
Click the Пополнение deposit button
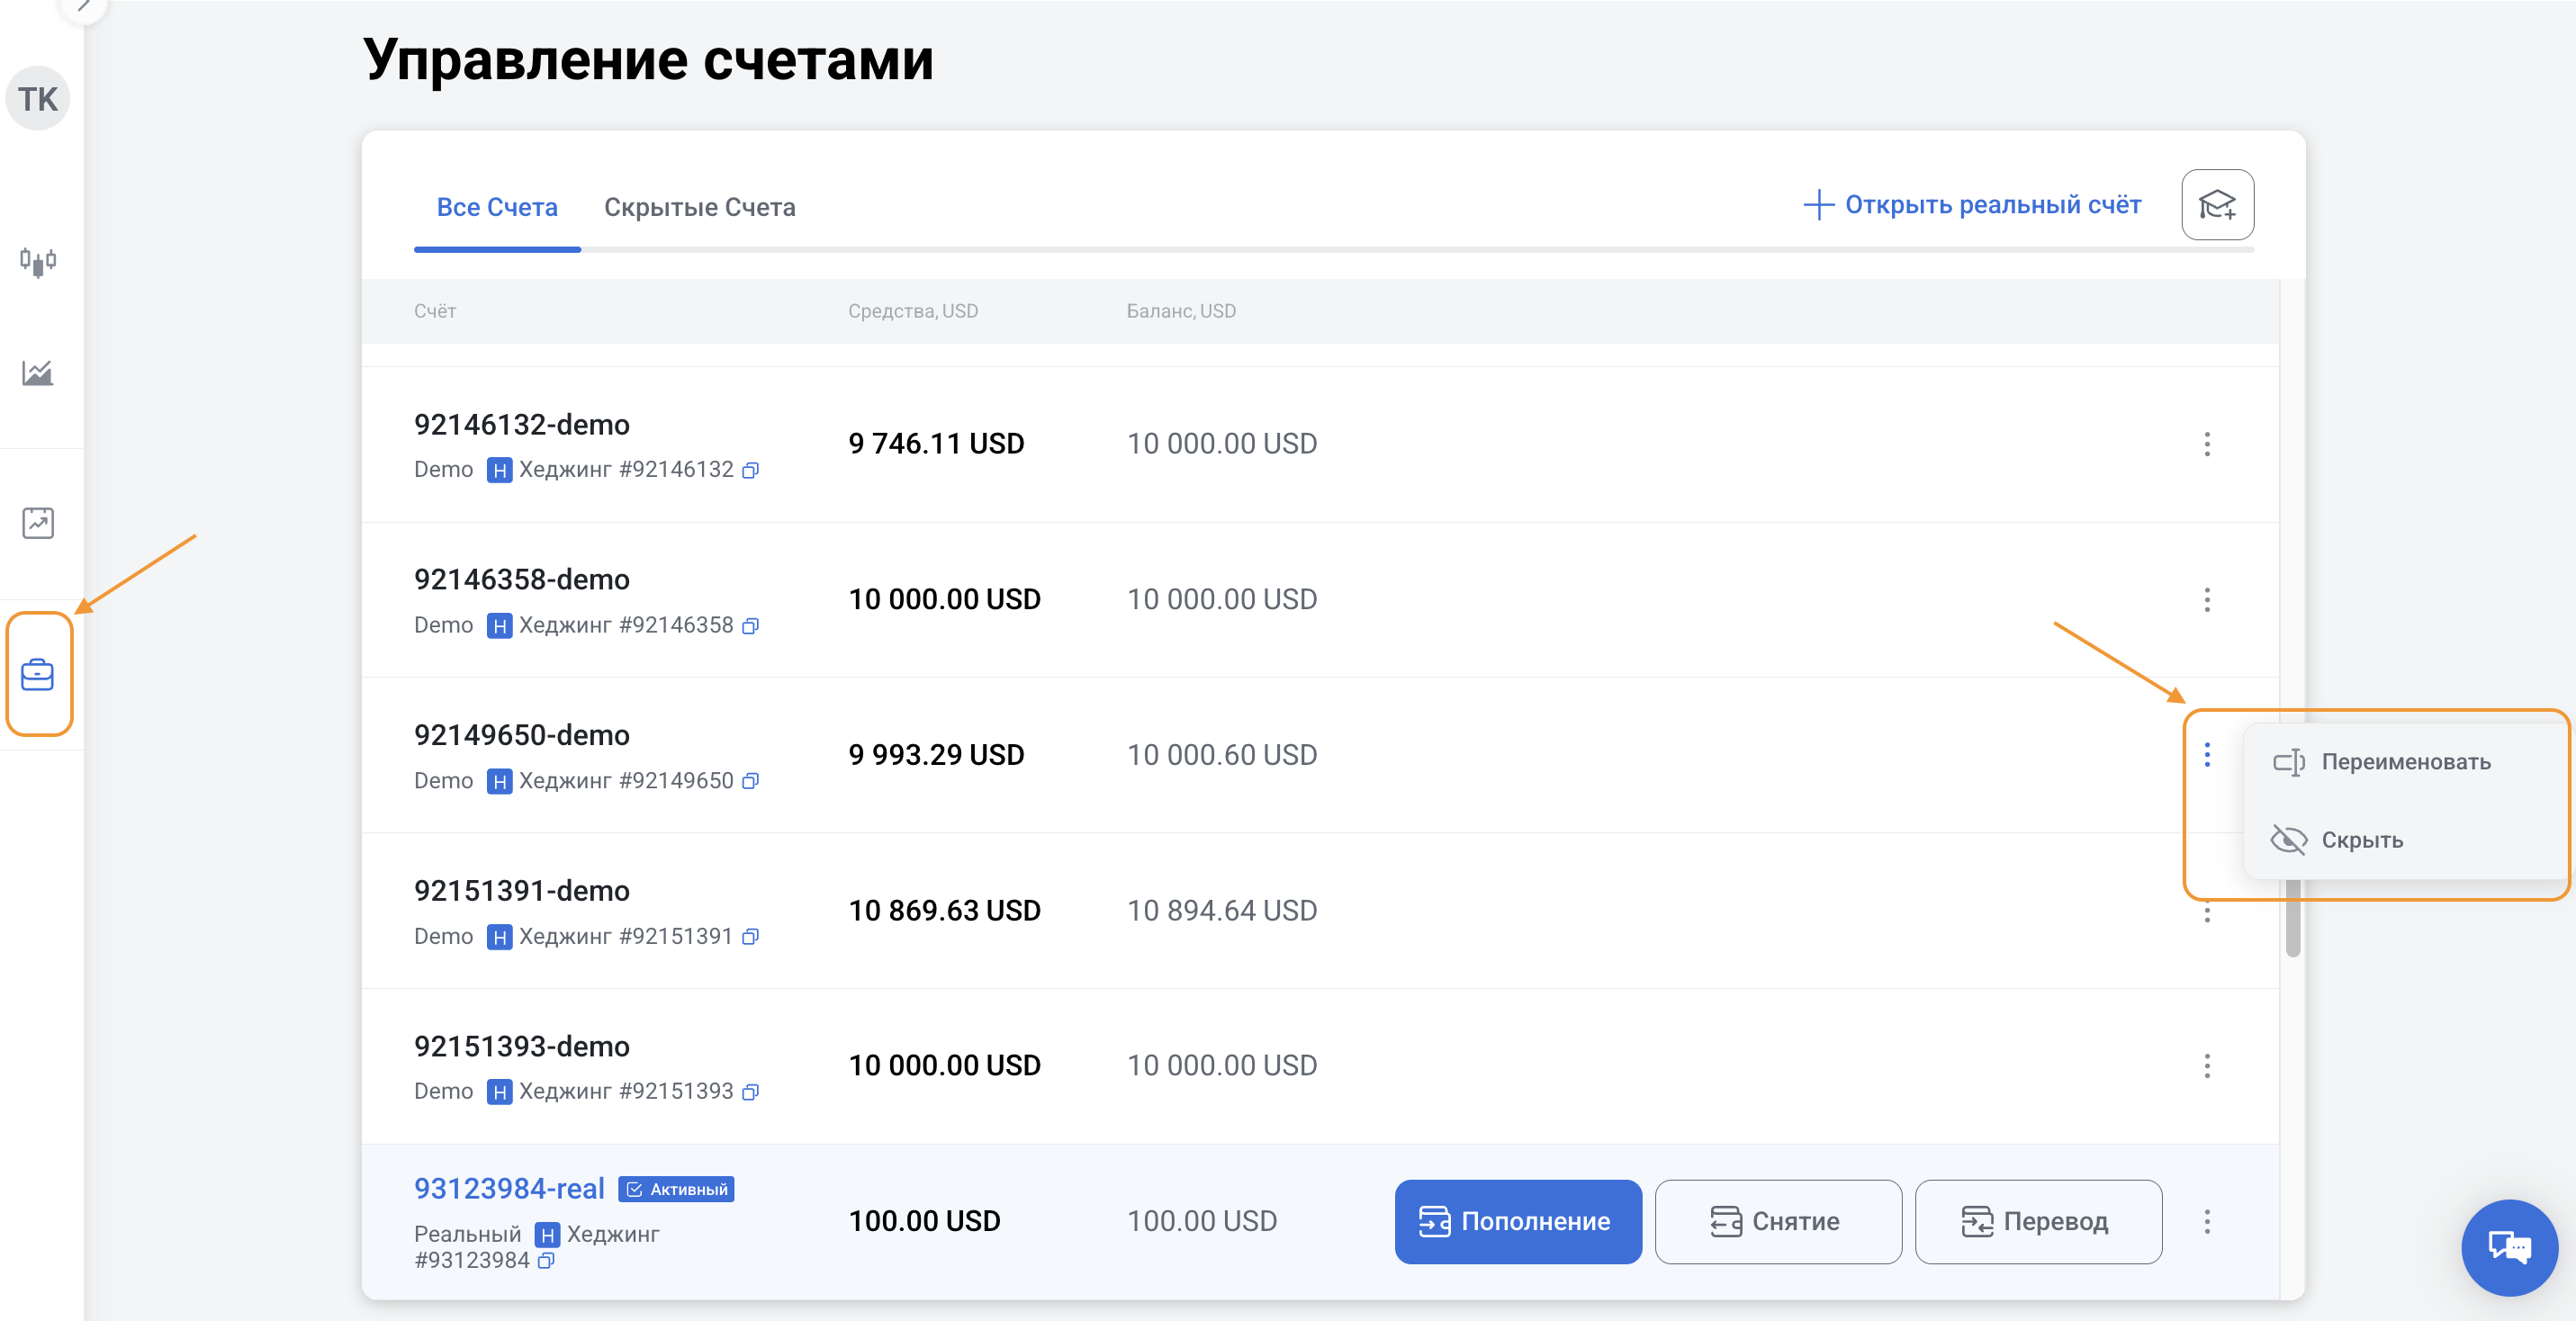click(x=1517, y=1222)
